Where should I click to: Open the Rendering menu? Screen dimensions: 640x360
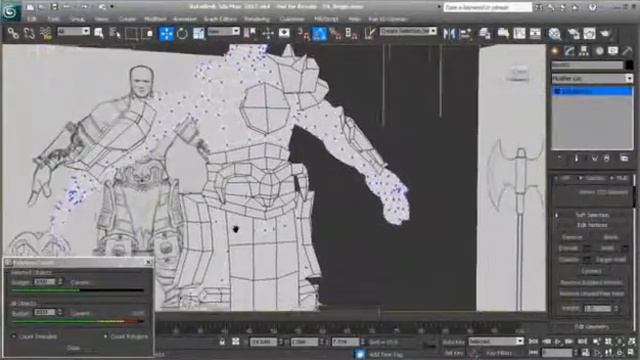coord(257,19)
